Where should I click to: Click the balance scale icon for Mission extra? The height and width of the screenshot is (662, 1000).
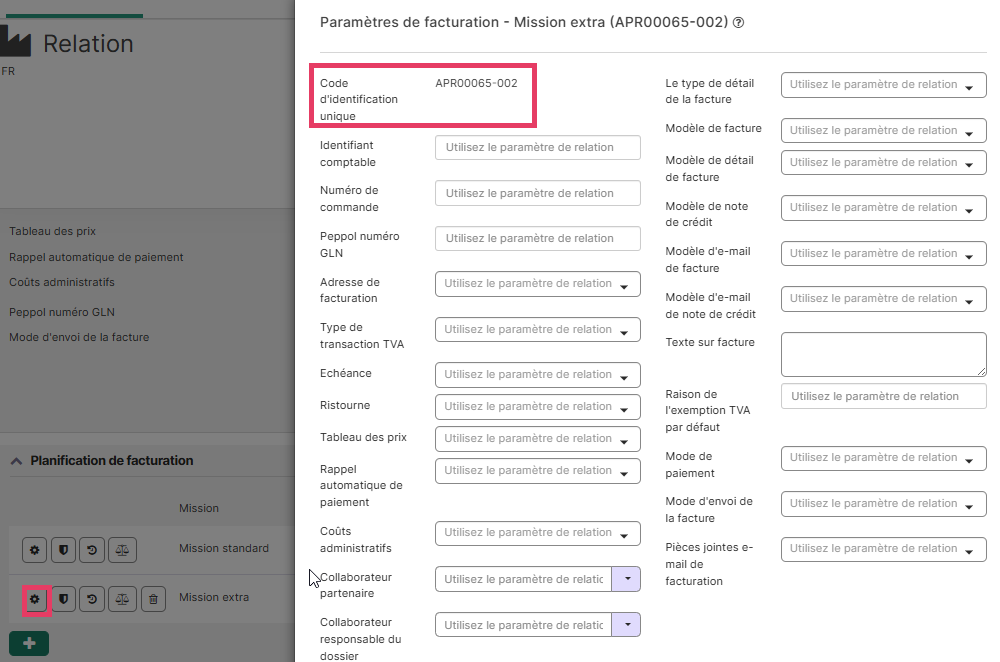pos(122,599)
